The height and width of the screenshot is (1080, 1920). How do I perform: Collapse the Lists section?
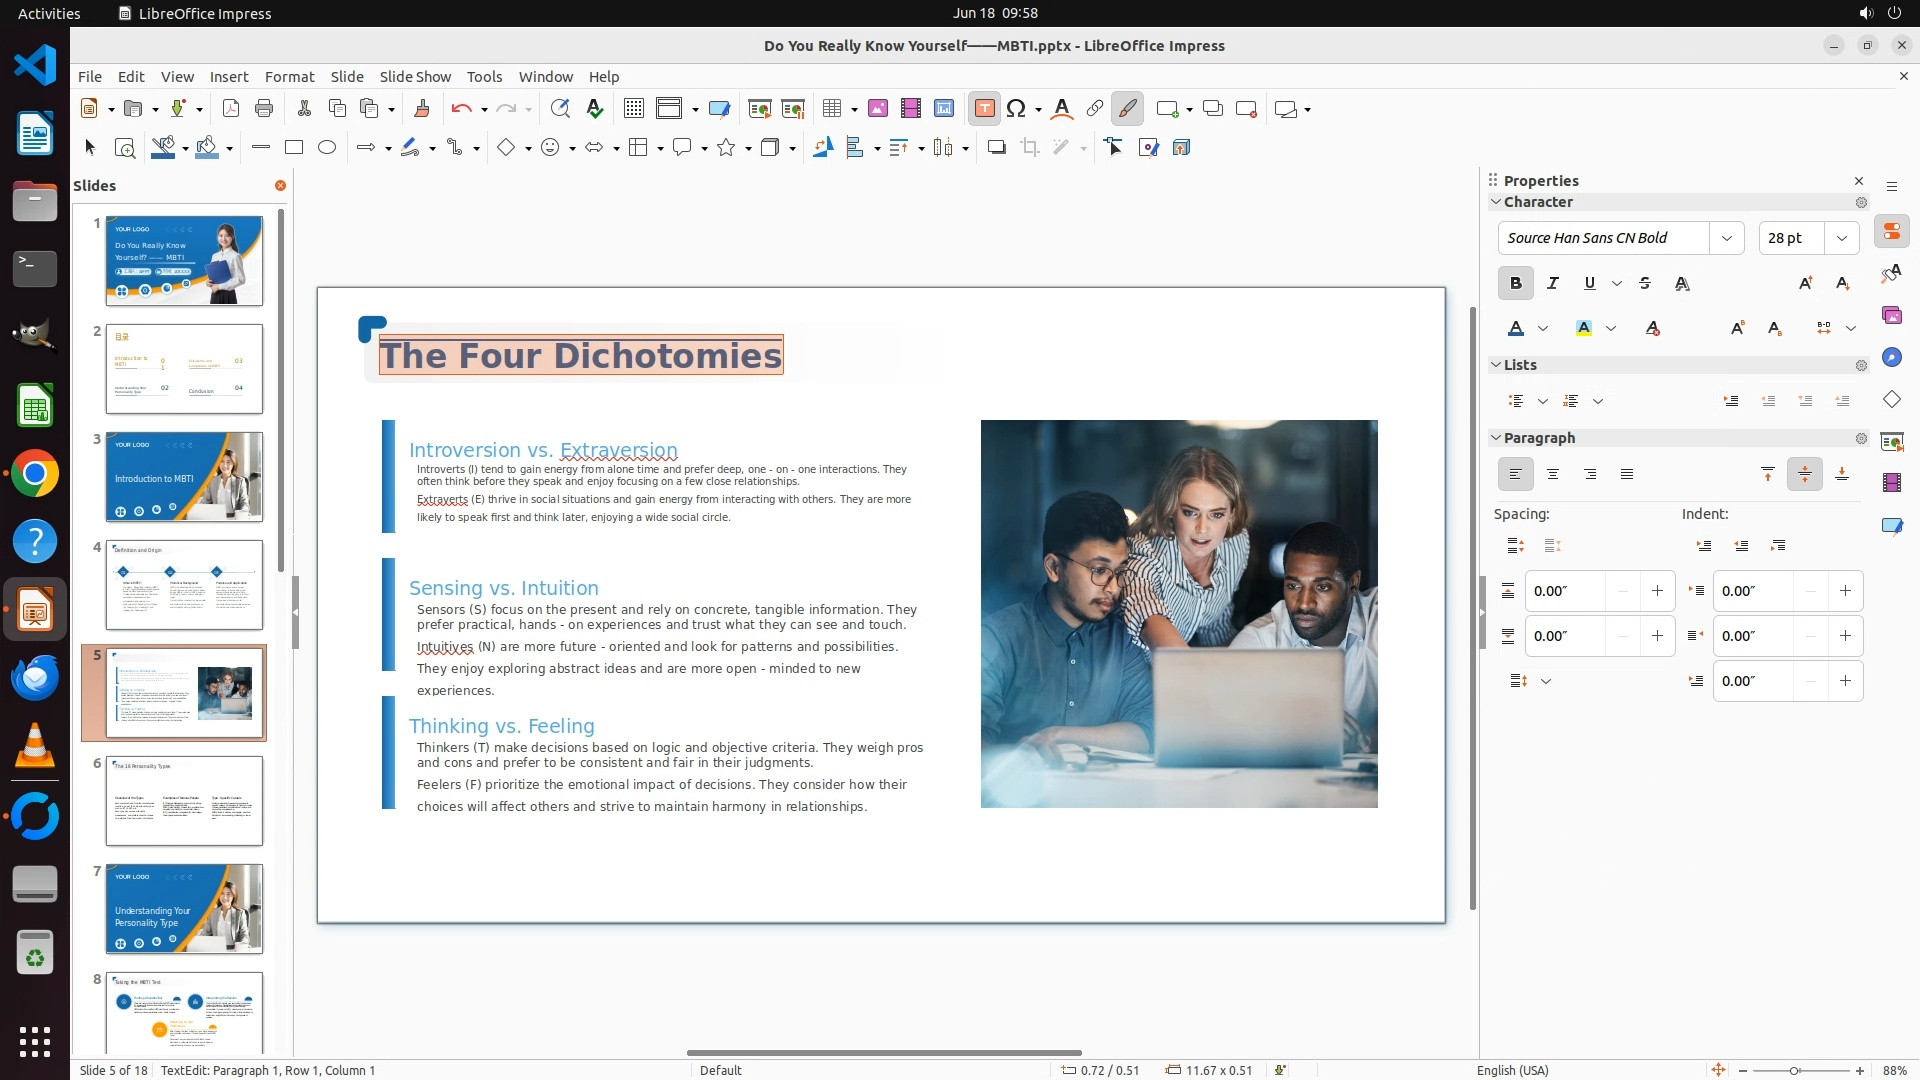1496,365
